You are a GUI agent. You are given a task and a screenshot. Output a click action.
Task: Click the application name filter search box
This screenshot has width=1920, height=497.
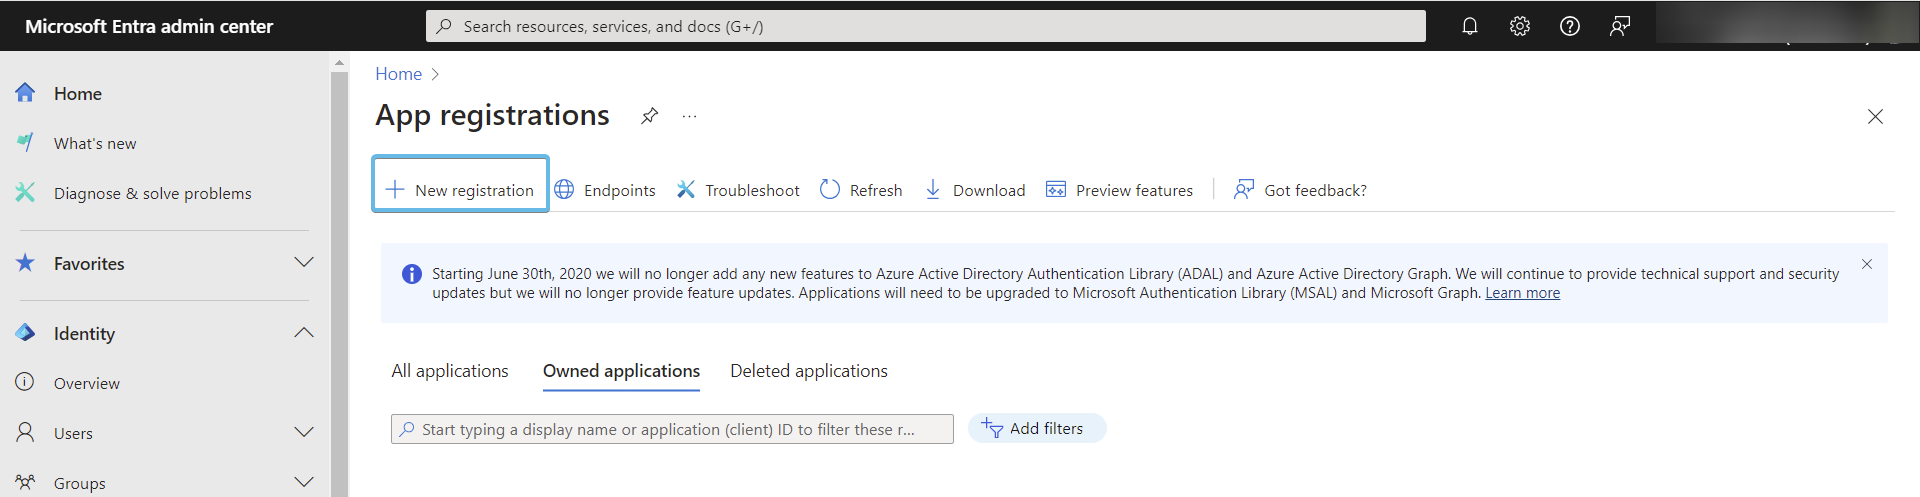tap(672, 429)
